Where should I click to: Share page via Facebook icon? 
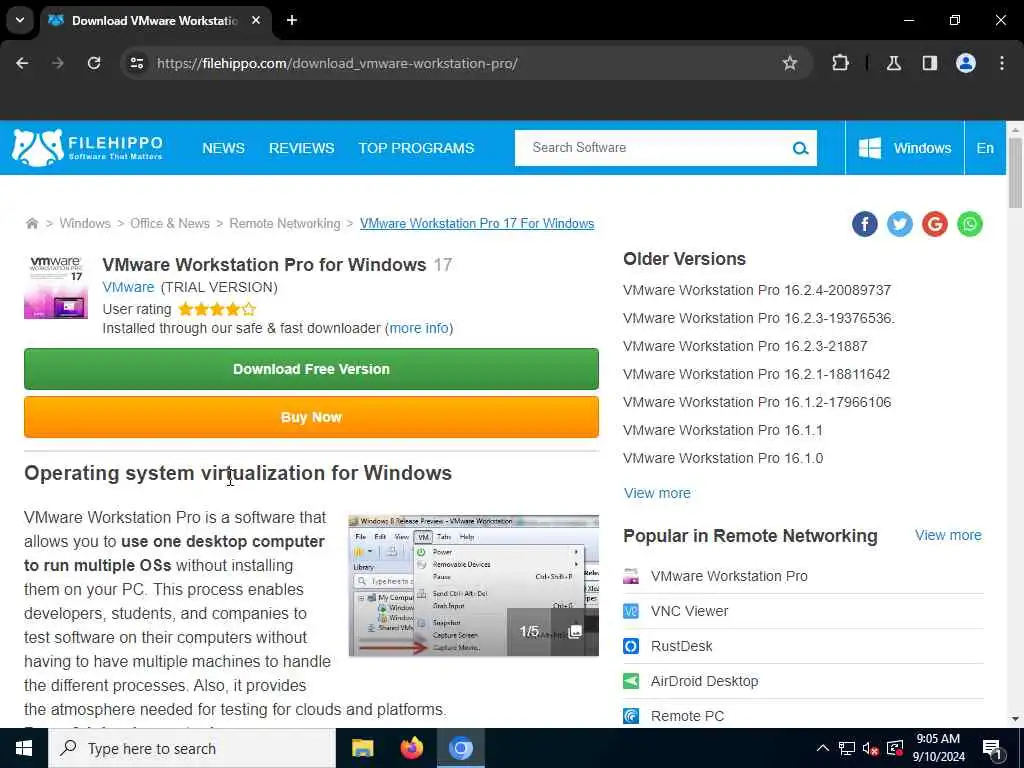(865, 224)
